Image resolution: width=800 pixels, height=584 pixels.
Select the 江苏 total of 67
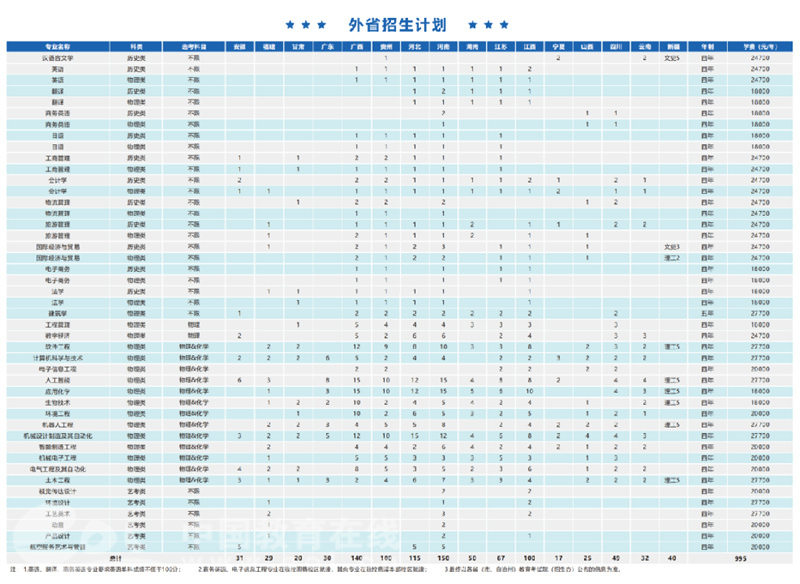point(501,558)
